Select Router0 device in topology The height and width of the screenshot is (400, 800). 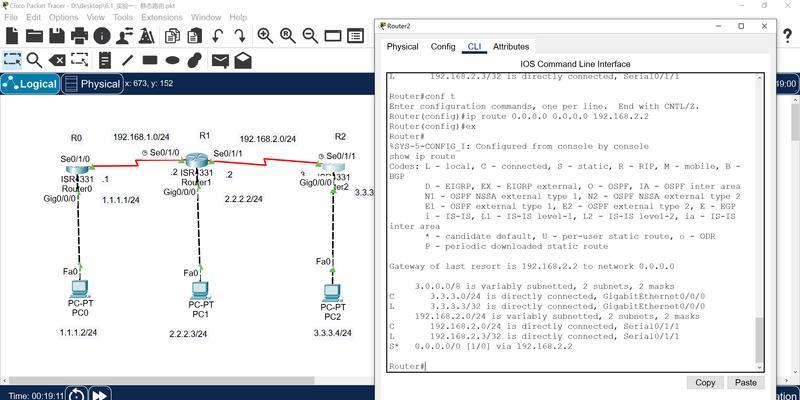(x=78, y=169)
